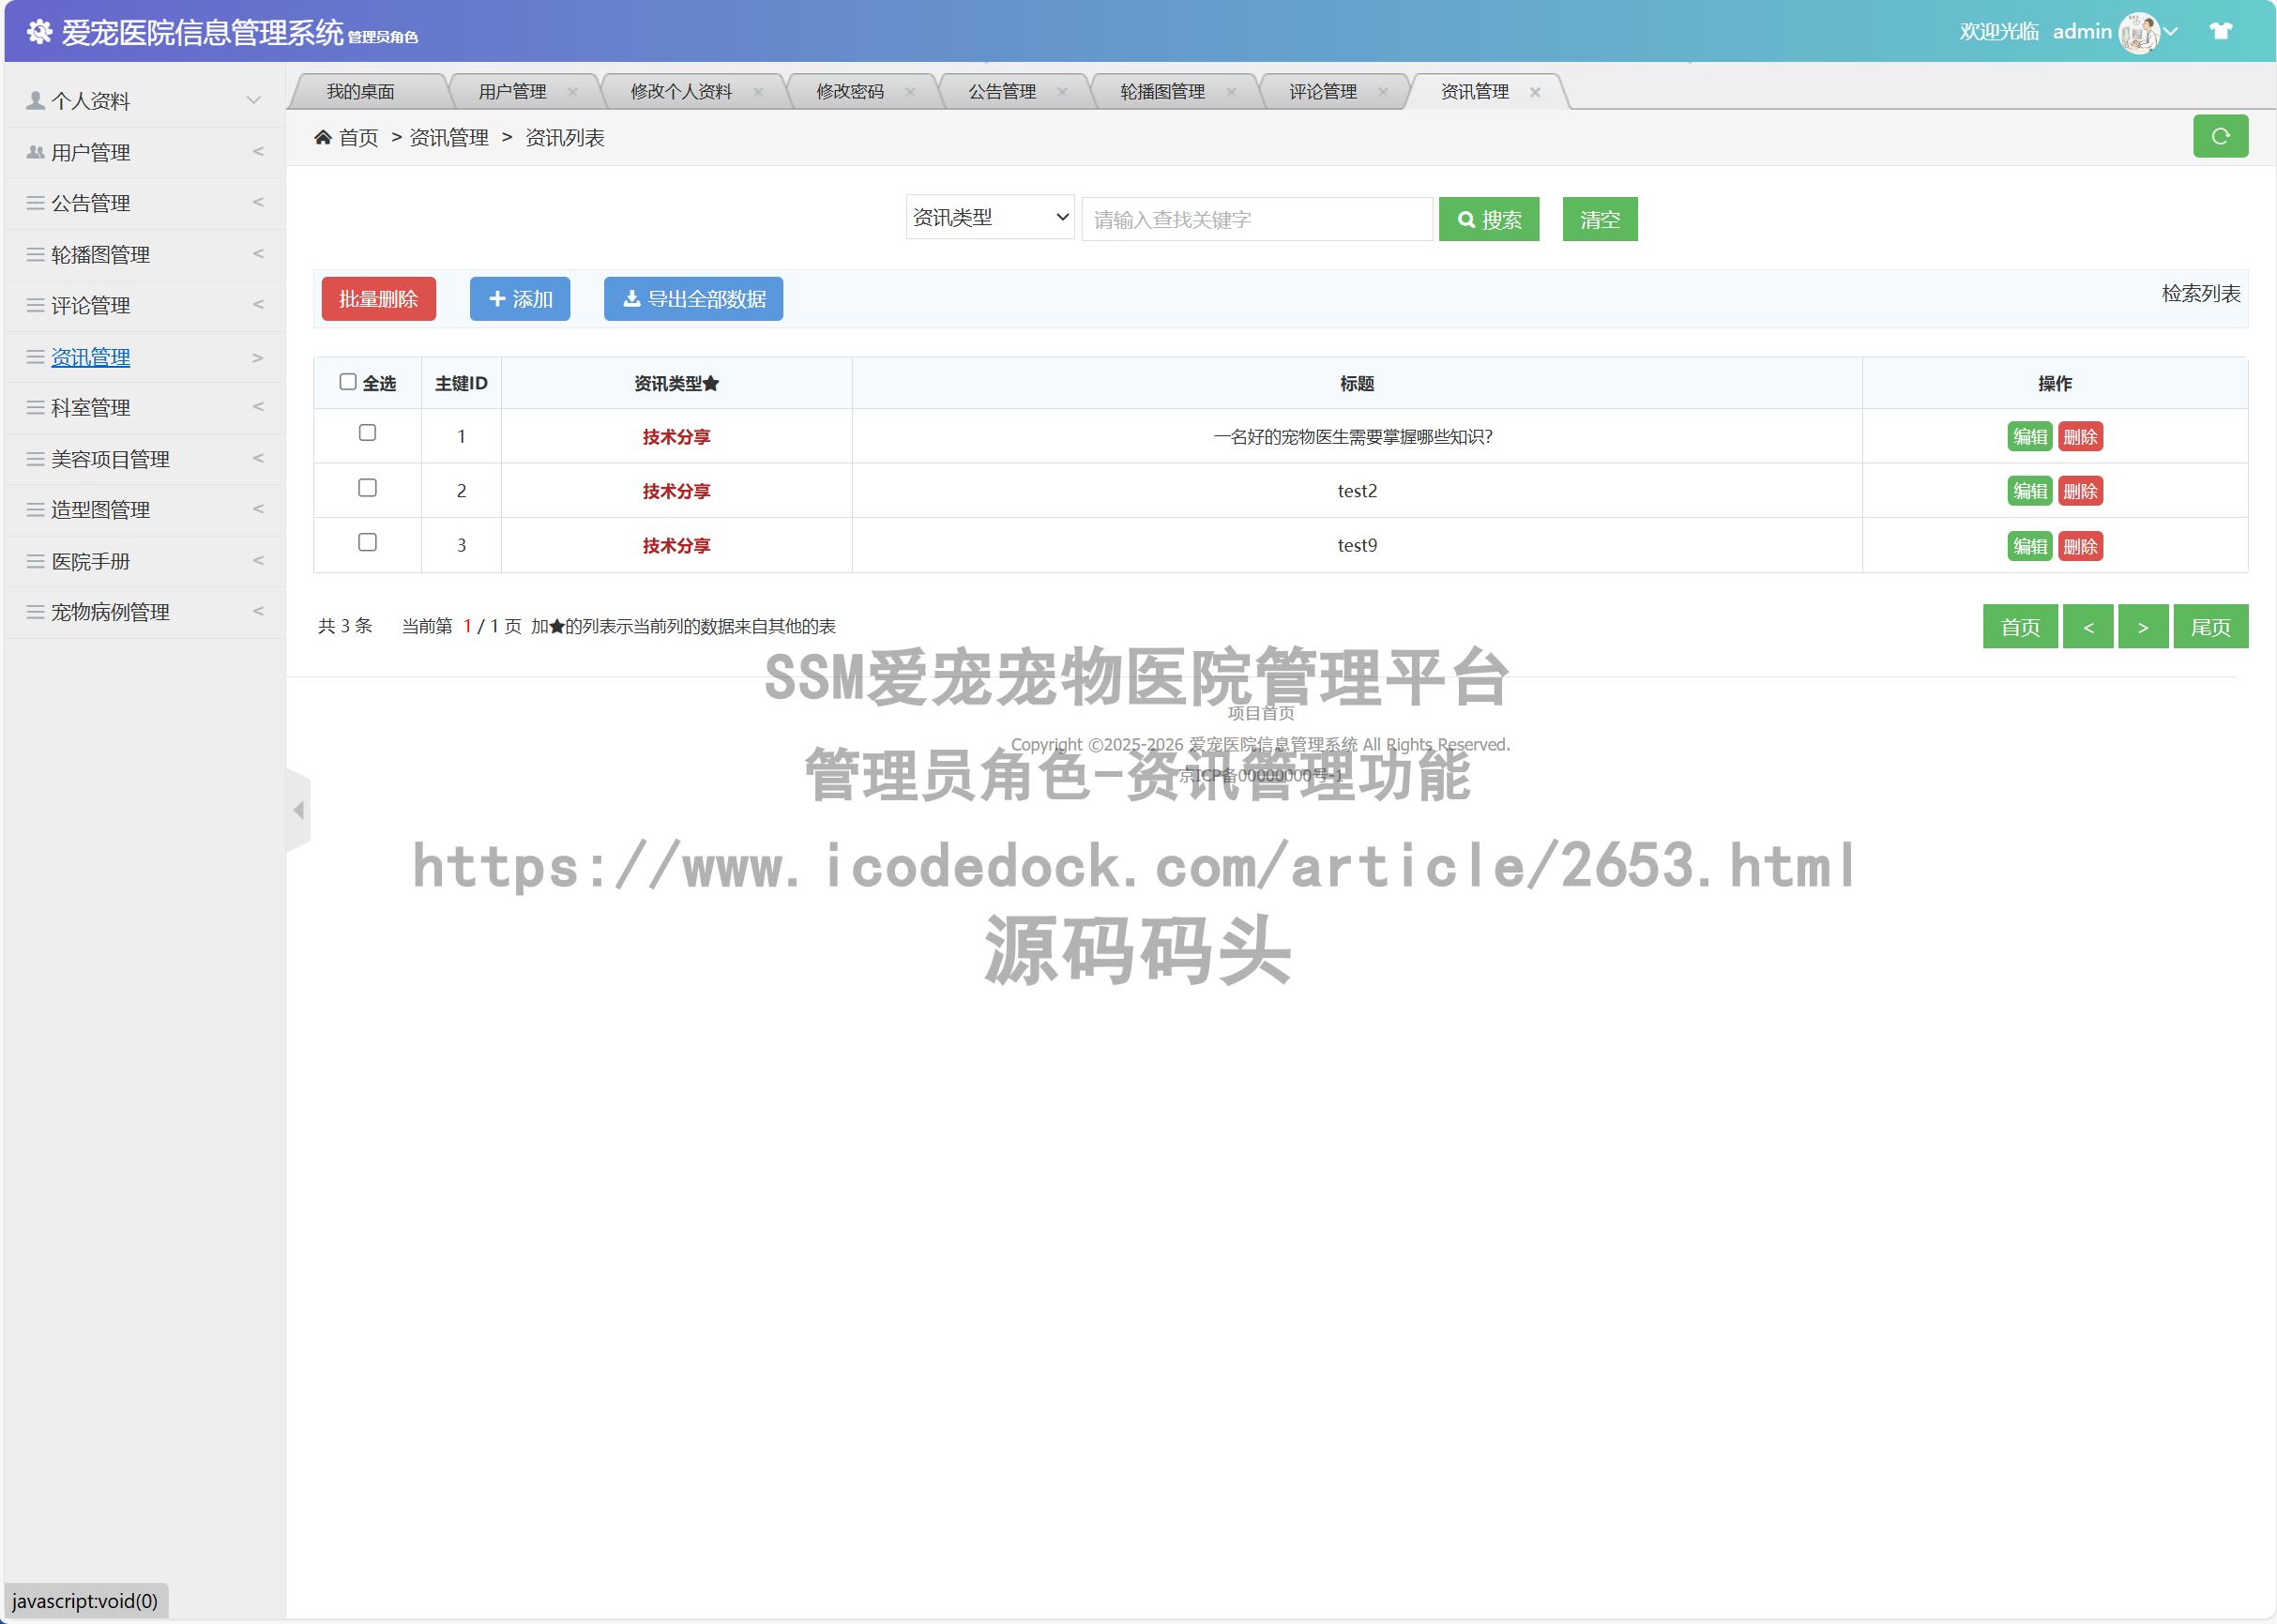Check the checkbox for row ID 1
This screenshot has width=2277, height=1624.
coord(367,433)
